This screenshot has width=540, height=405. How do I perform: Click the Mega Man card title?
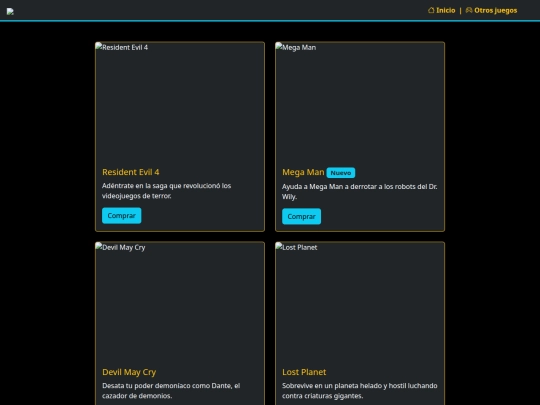tap(303, 172)
